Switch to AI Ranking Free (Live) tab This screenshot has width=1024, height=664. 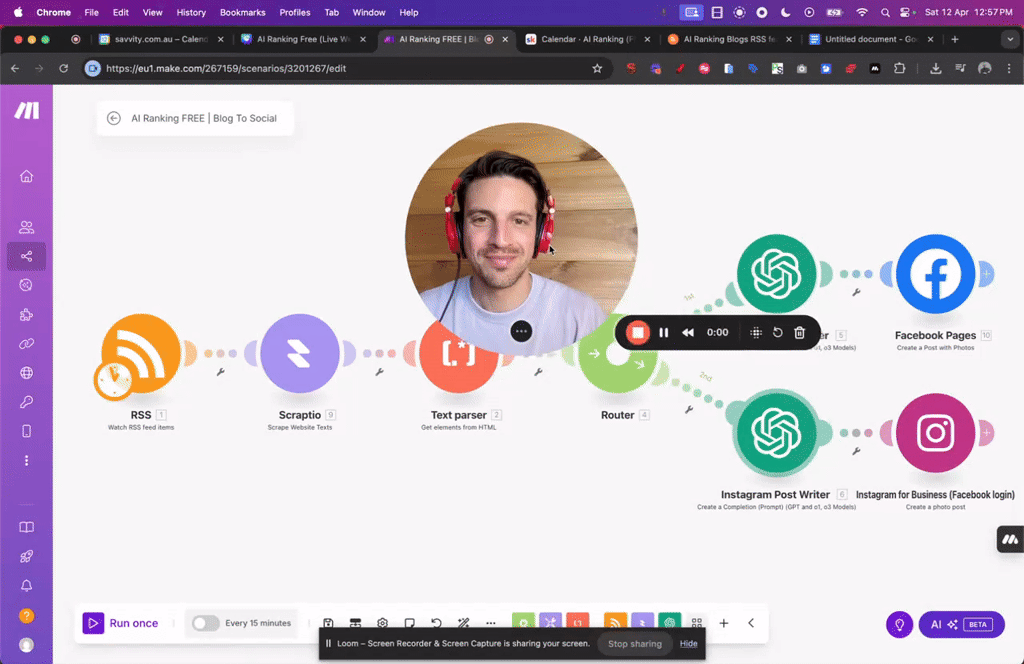[304, 39]
